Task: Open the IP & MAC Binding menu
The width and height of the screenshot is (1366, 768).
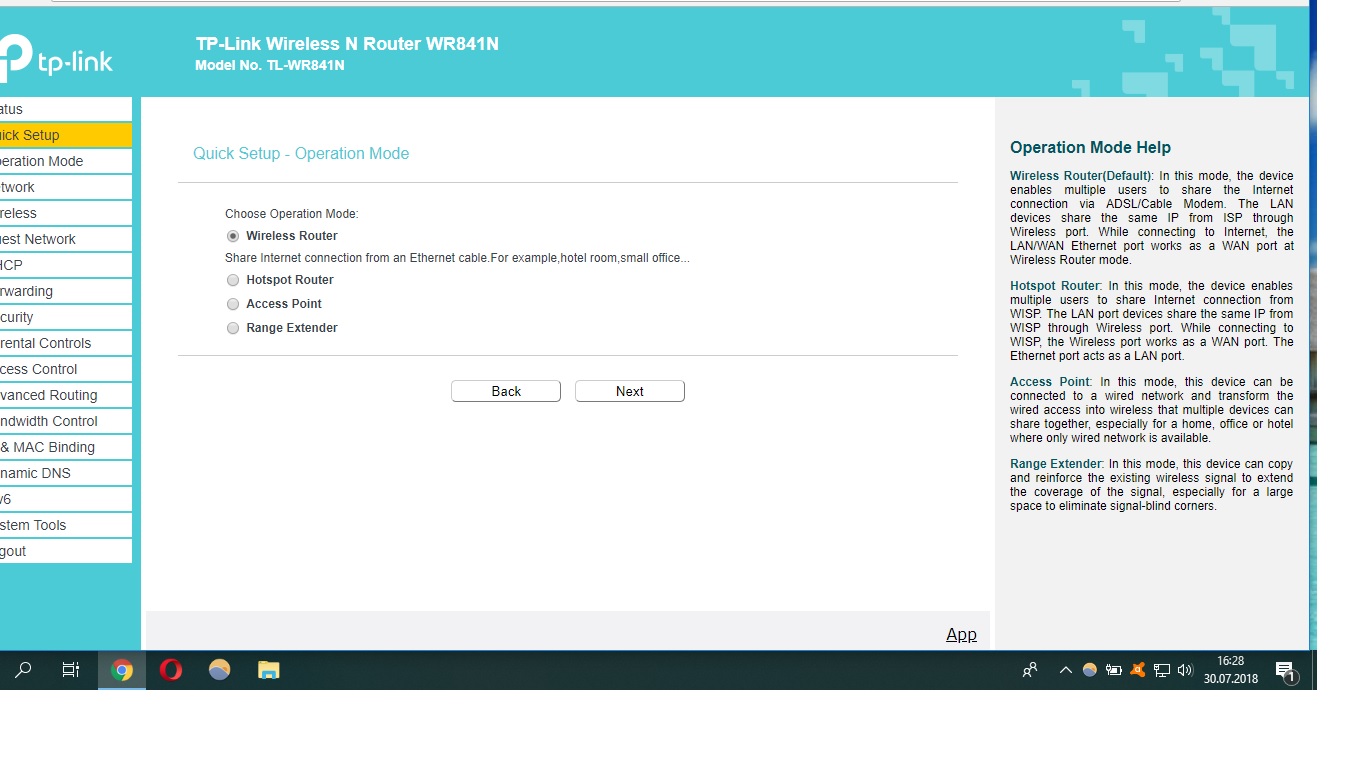Action: [66, 447]
